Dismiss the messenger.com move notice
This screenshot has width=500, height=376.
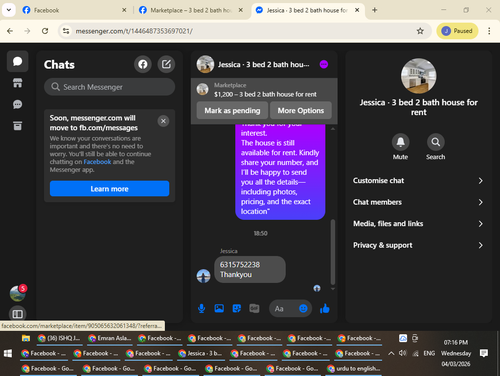tap(163, 121)
